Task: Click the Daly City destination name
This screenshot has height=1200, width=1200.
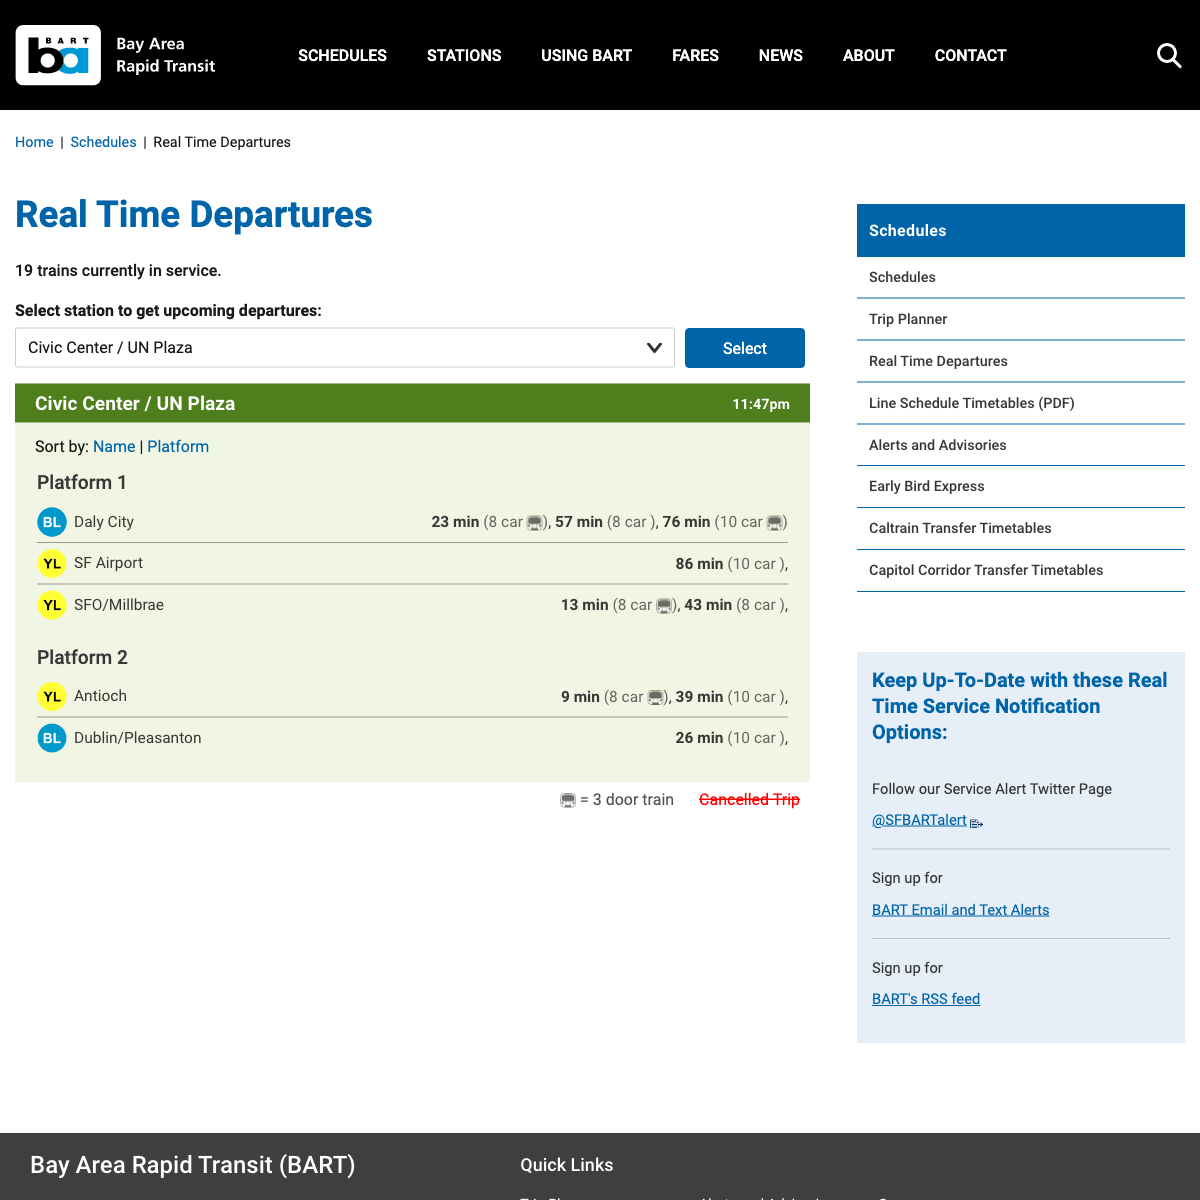Action: pyautogui.click(x=104, y=522)
